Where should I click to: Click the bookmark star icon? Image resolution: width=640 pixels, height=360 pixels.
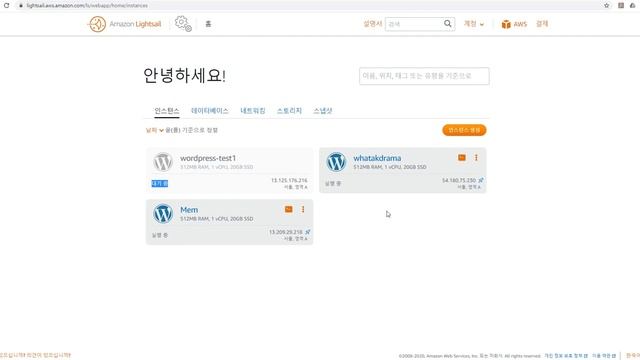tap(607, 5)
